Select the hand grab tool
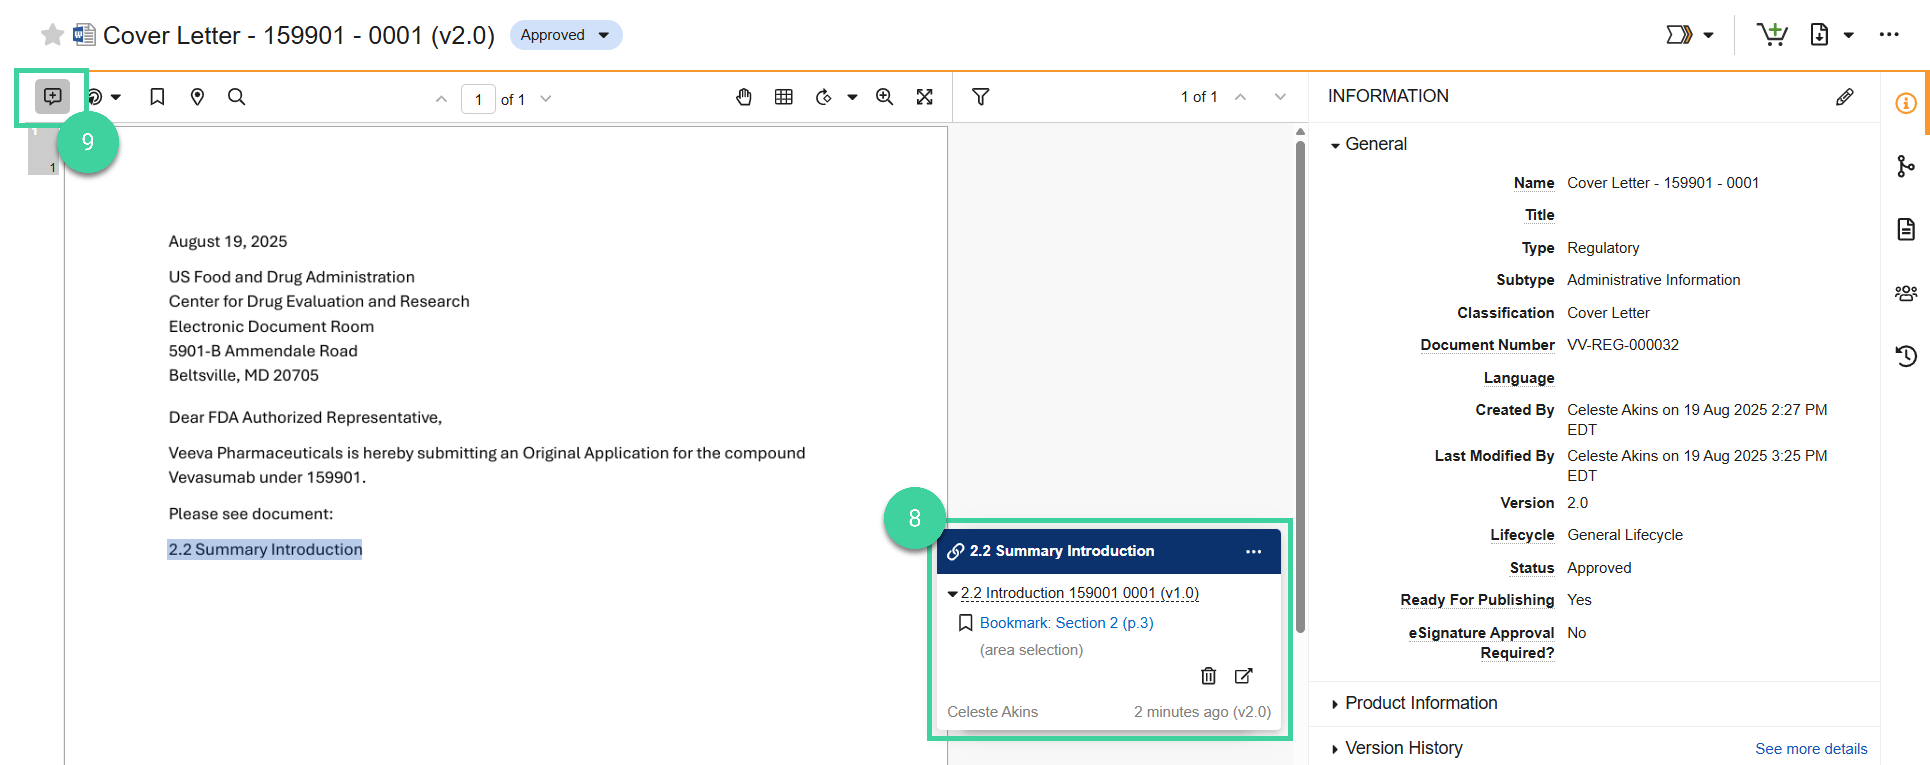The height and width of the screenshot is (765, 1930). [744, 97]
